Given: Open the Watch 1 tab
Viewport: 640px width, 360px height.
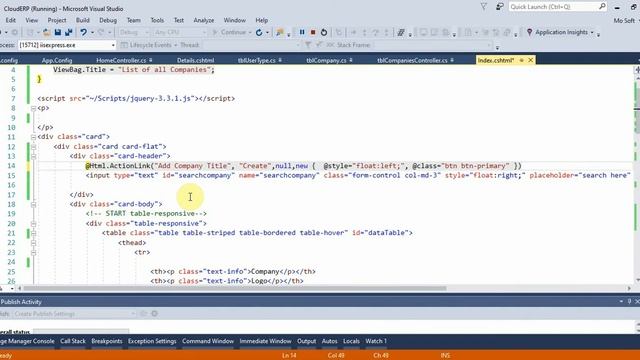Looking at the screenshot, I should (376, 341).
